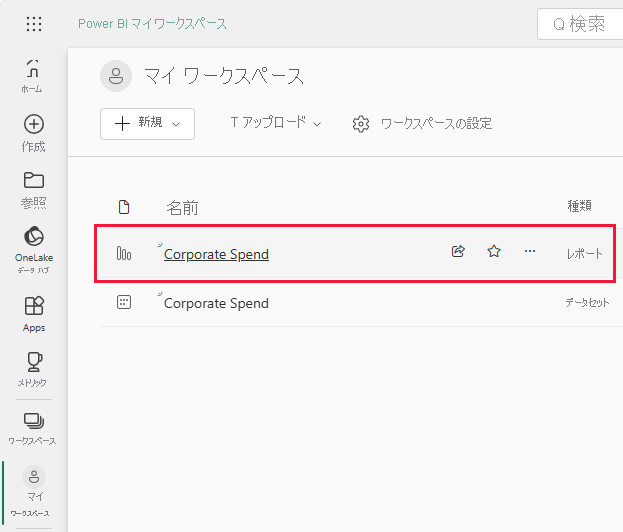Click the search (検索) box
The width and height of the screenshot is (623, 532).
pyautogui.click(x=580, y=24)
